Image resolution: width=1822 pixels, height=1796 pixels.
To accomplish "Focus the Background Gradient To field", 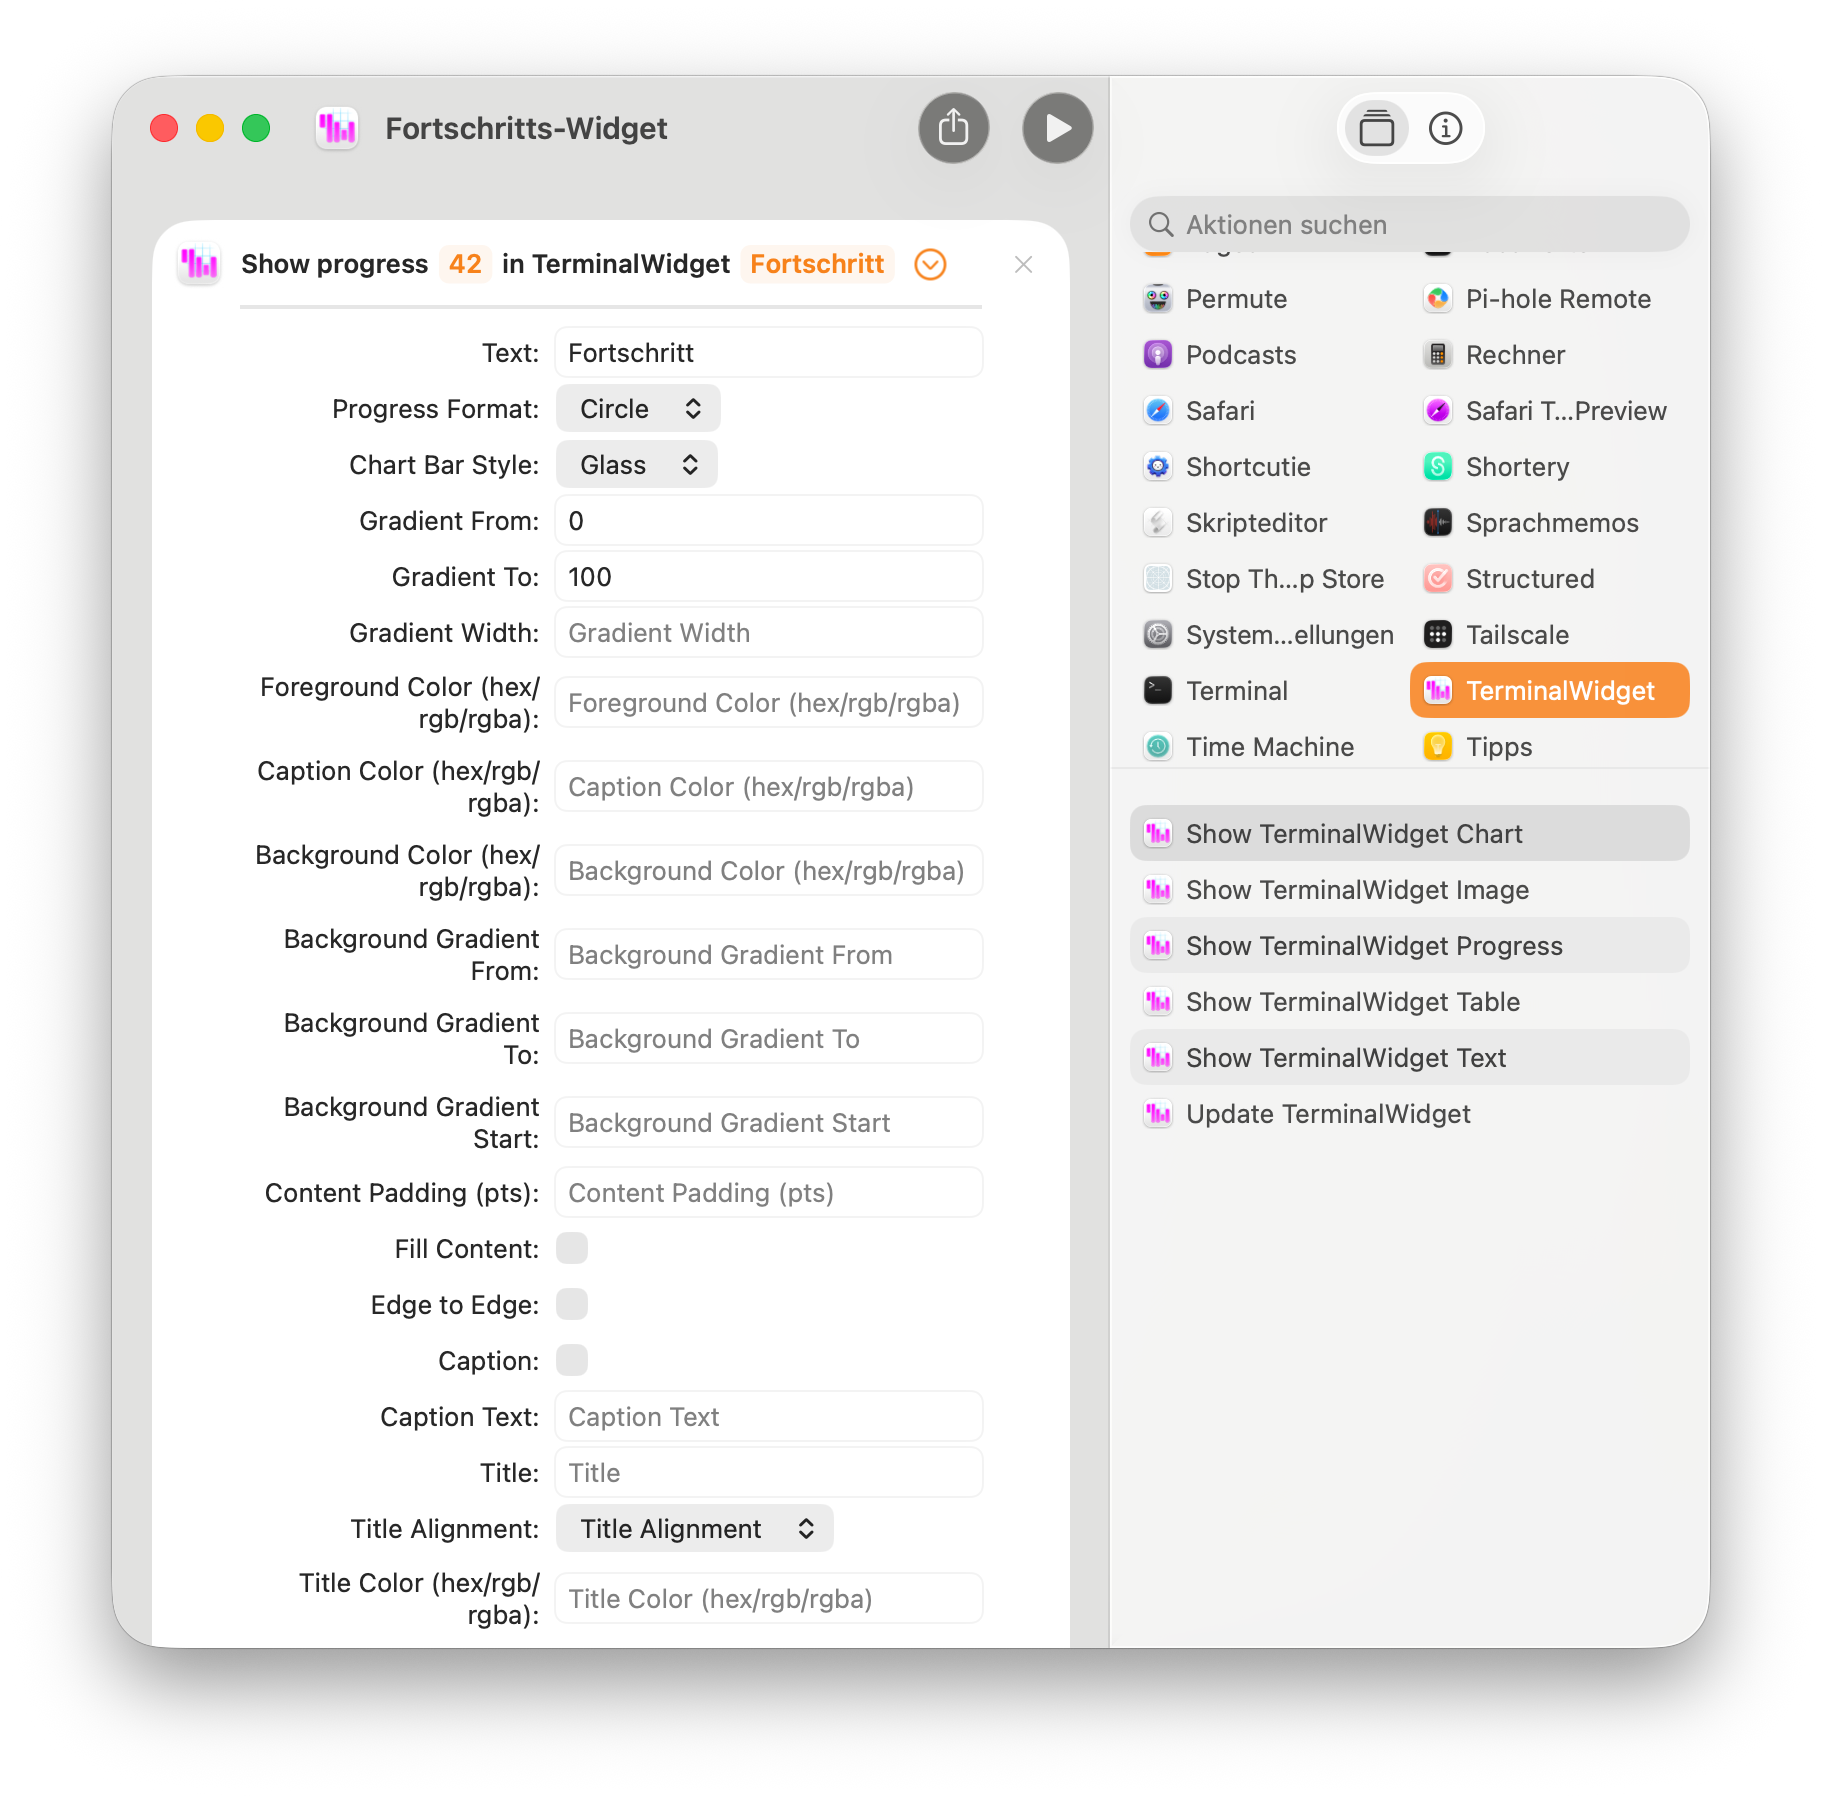I will click(x=769, y=1039).
